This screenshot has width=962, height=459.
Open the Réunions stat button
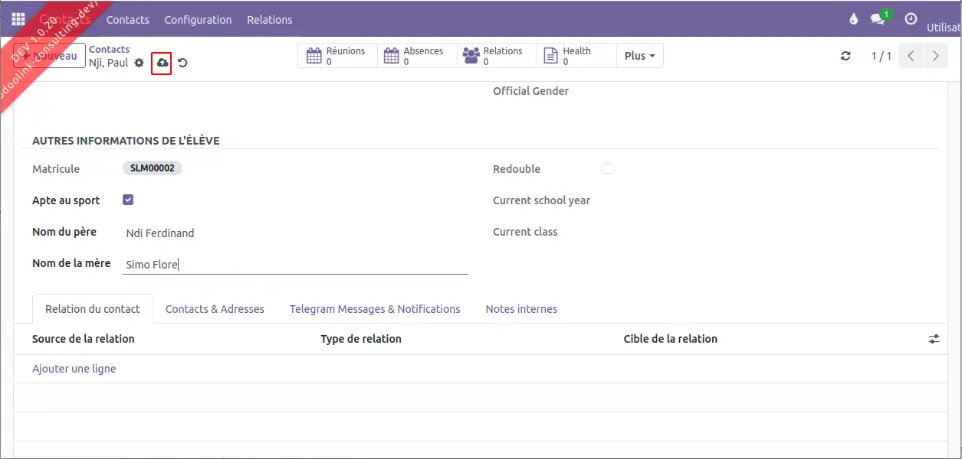[x=336, y=56]
